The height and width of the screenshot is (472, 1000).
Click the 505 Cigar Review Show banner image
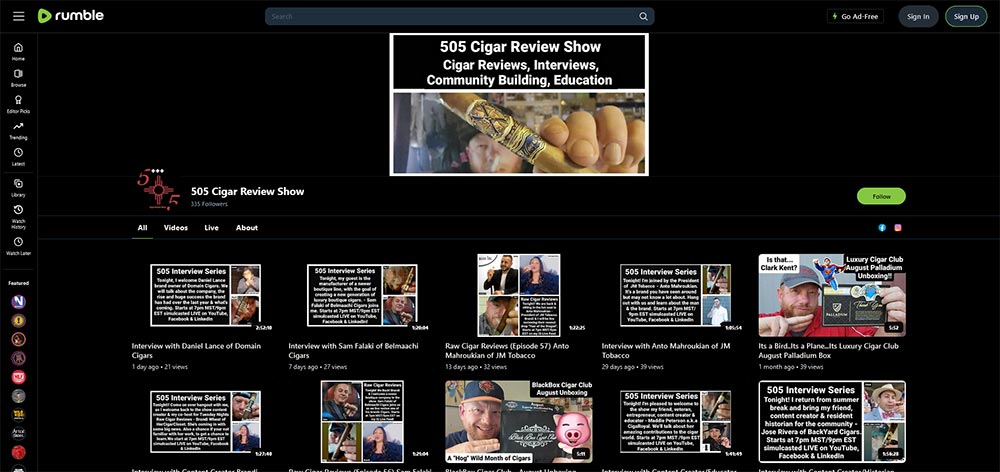519,105
